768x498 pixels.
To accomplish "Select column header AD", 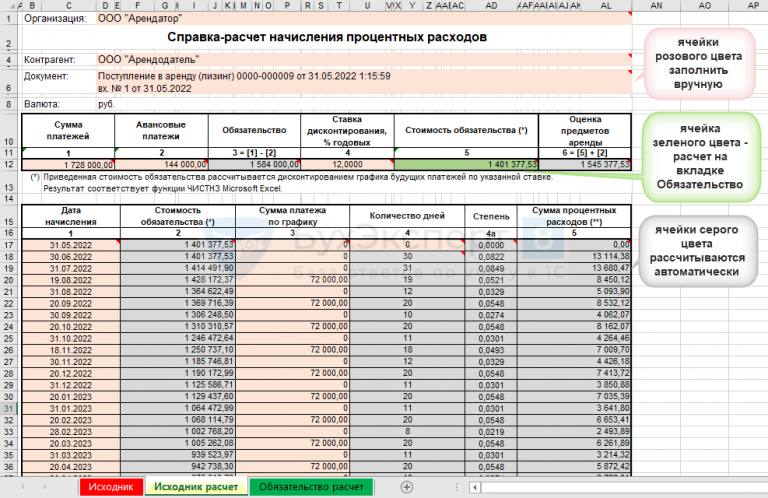I will click(491, 5).
